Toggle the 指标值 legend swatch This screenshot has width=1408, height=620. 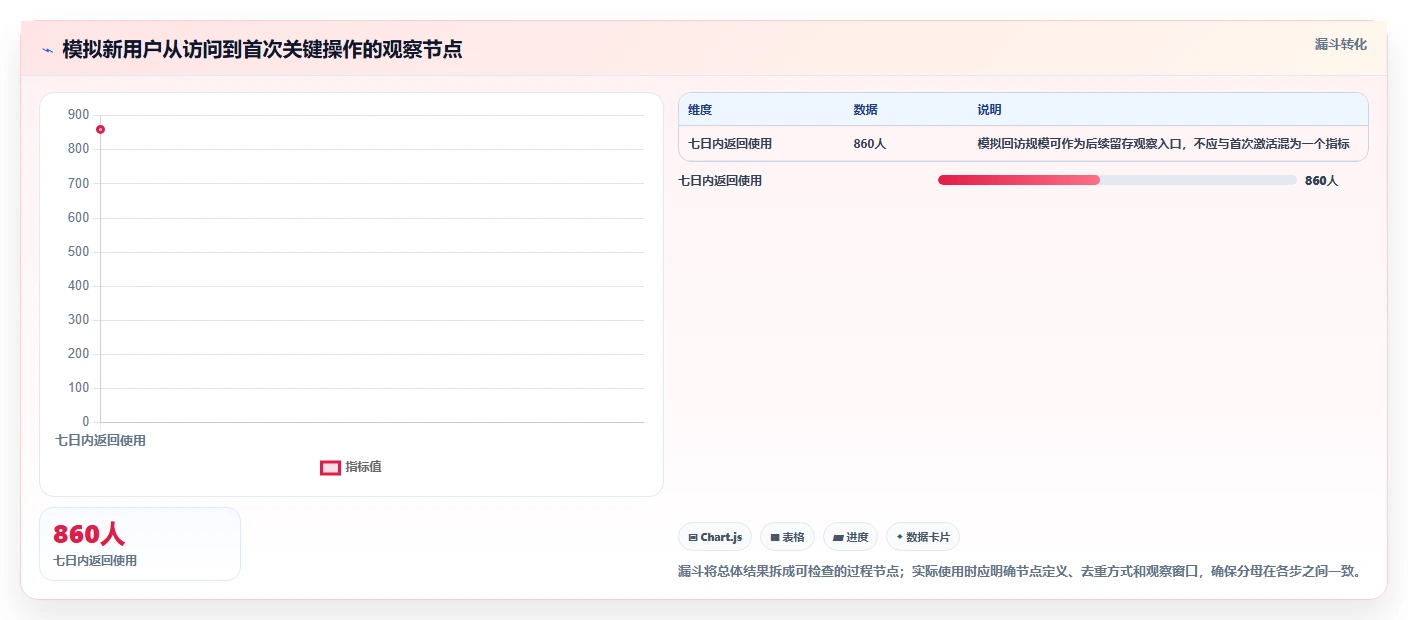(330, 467)
